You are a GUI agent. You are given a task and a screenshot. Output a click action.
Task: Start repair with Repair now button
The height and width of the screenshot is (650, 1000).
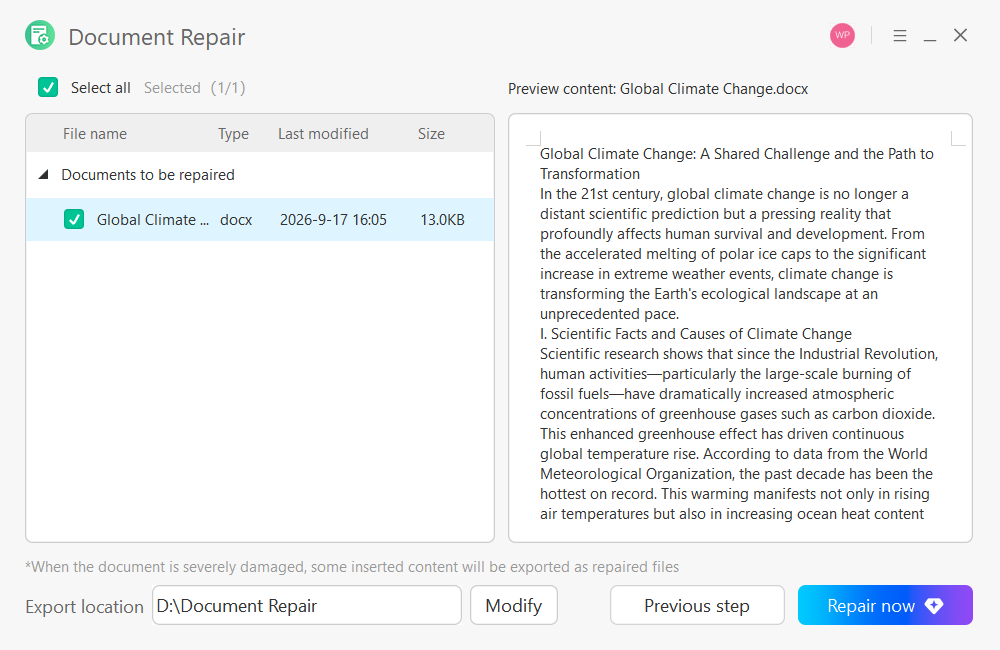[885, 605]
